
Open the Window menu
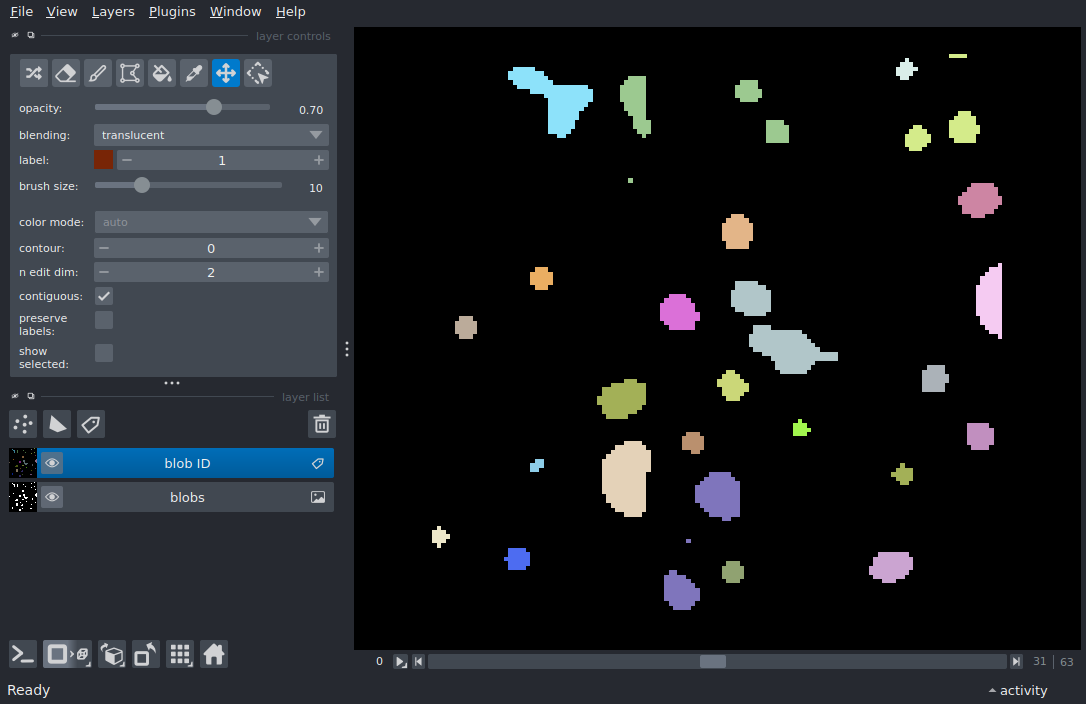coord(235,12)
